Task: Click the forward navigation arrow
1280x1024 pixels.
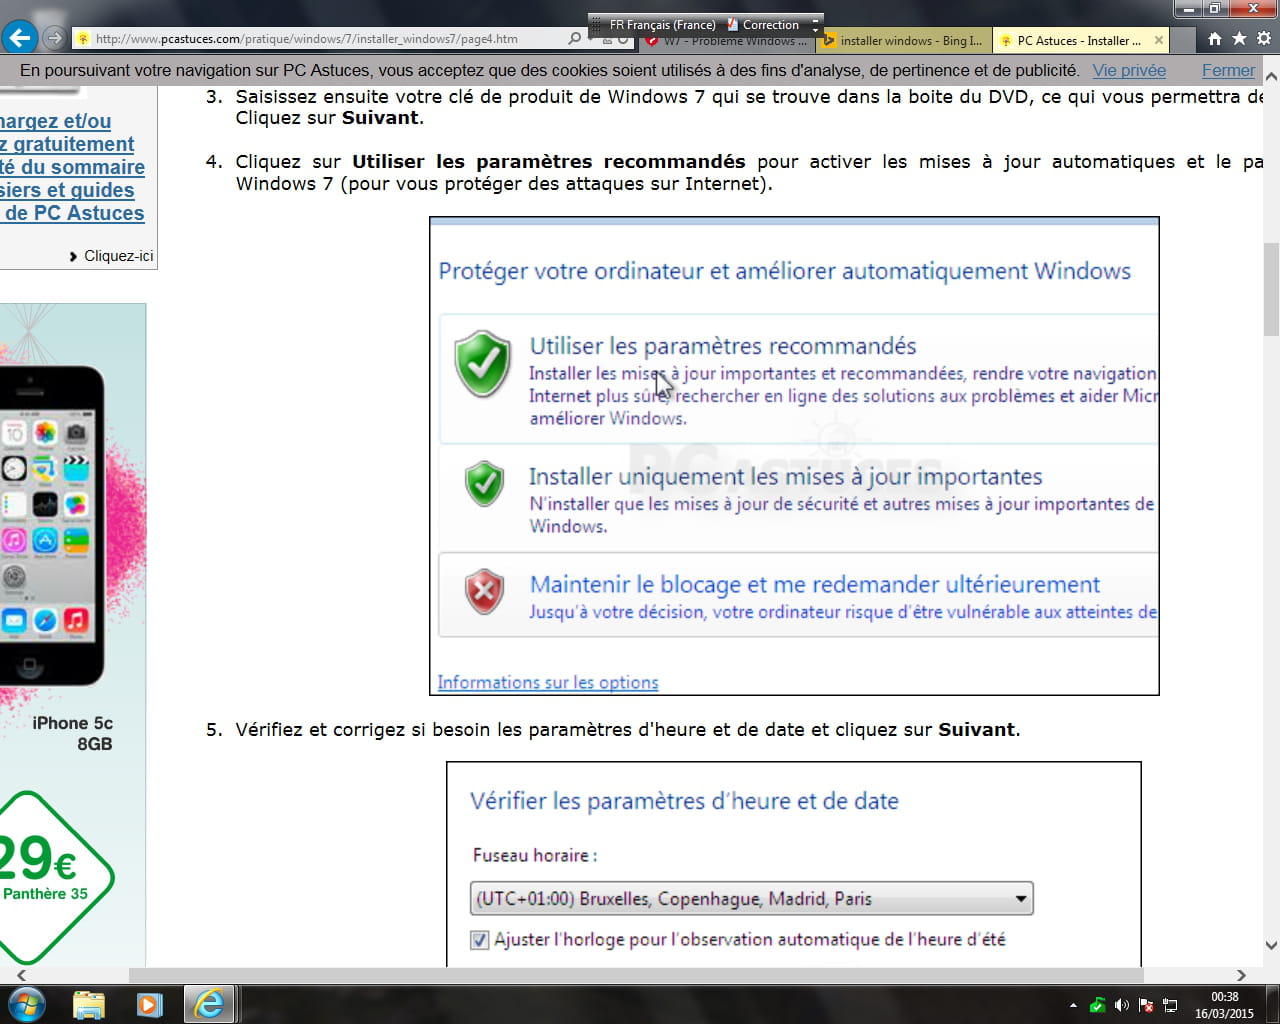Action: [55, 39]
